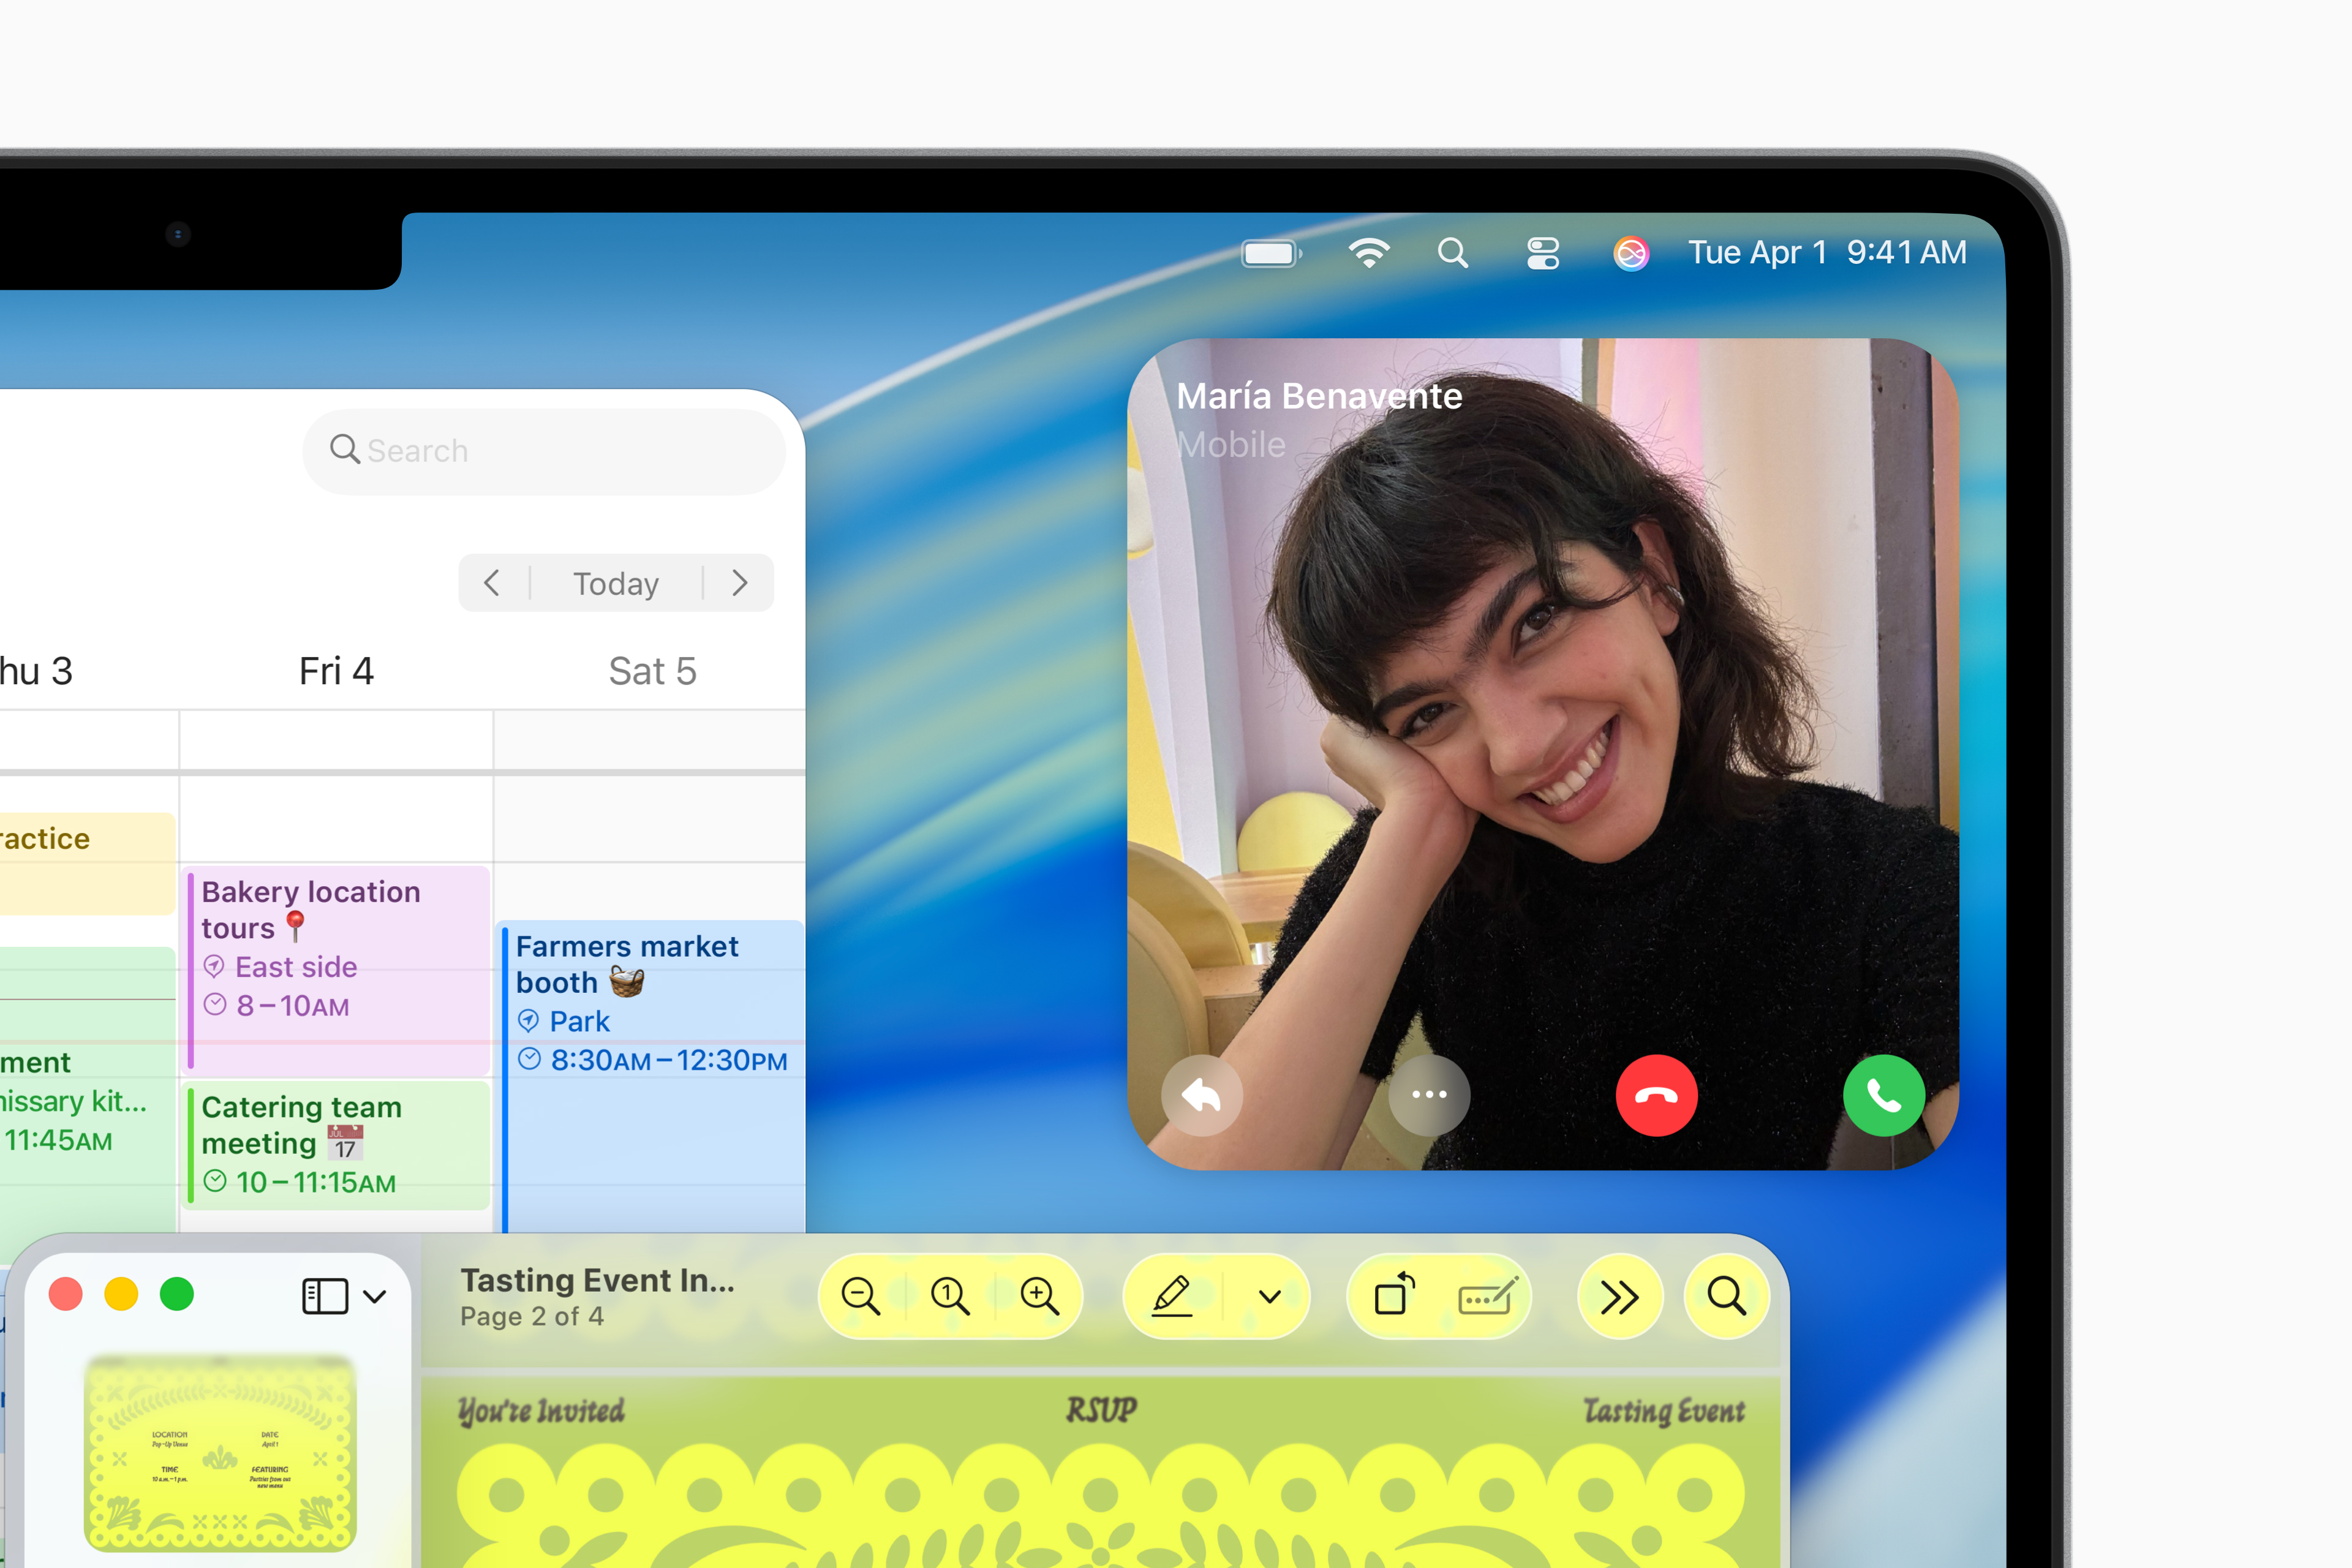Open Control Center from the menu bar
The image size is (2352, 1568).
pyautogui.click(x=1542, y=252)
